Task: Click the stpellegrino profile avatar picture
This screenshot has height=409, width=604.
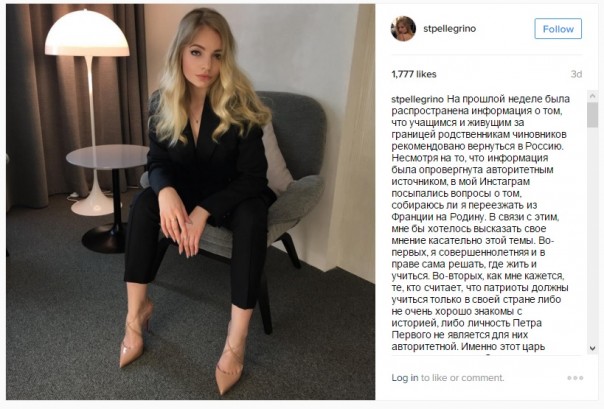Action: click(403, 28)
